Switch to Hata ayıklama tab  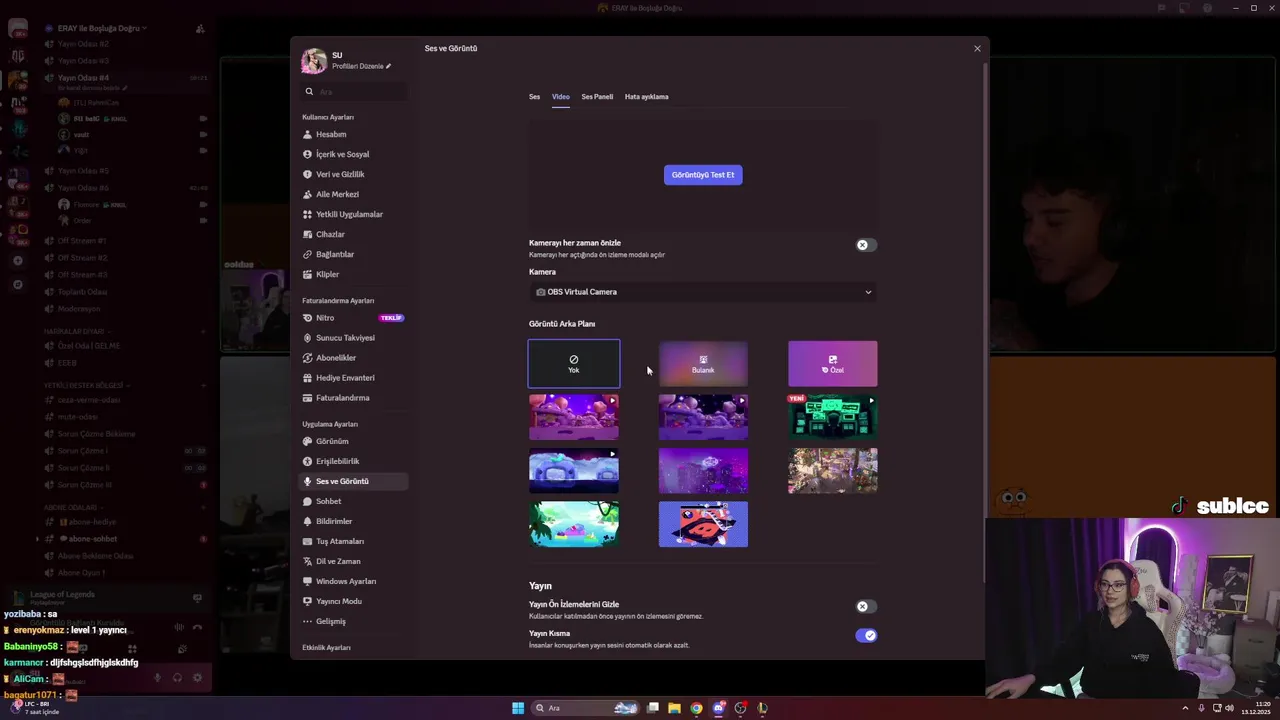646,97
